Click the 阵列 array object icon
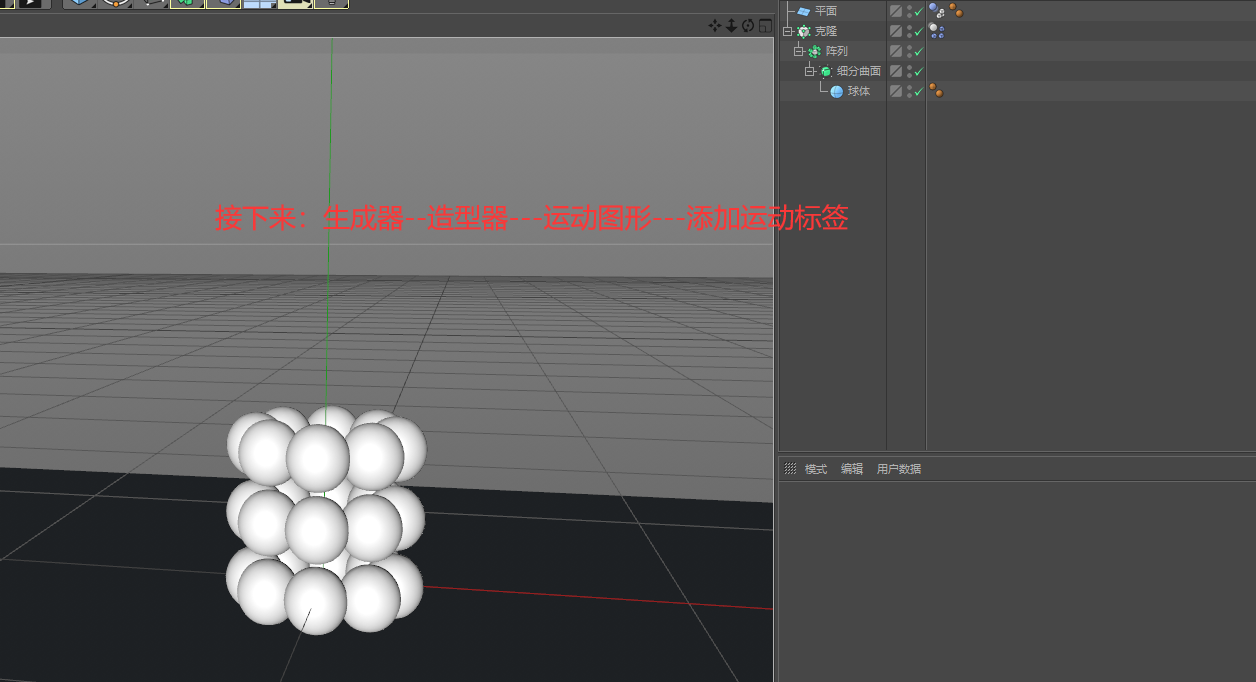Viewport: 1256px width, 682px height. coord(814,51)
